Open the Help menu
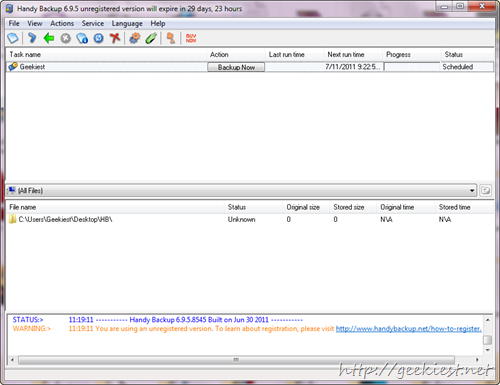This screenshot has height=385, width=500. [x=158, y=24]
